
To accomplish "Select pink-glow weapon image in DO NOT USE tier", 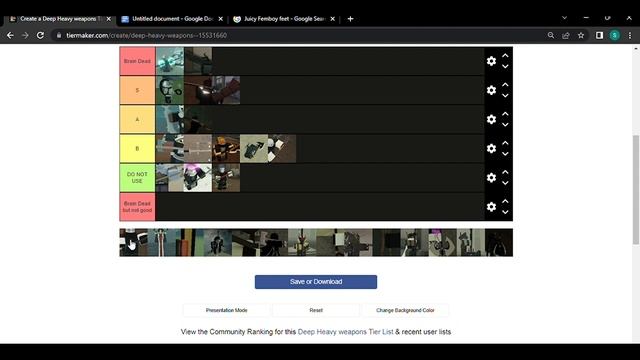I will tap(198, 178).
